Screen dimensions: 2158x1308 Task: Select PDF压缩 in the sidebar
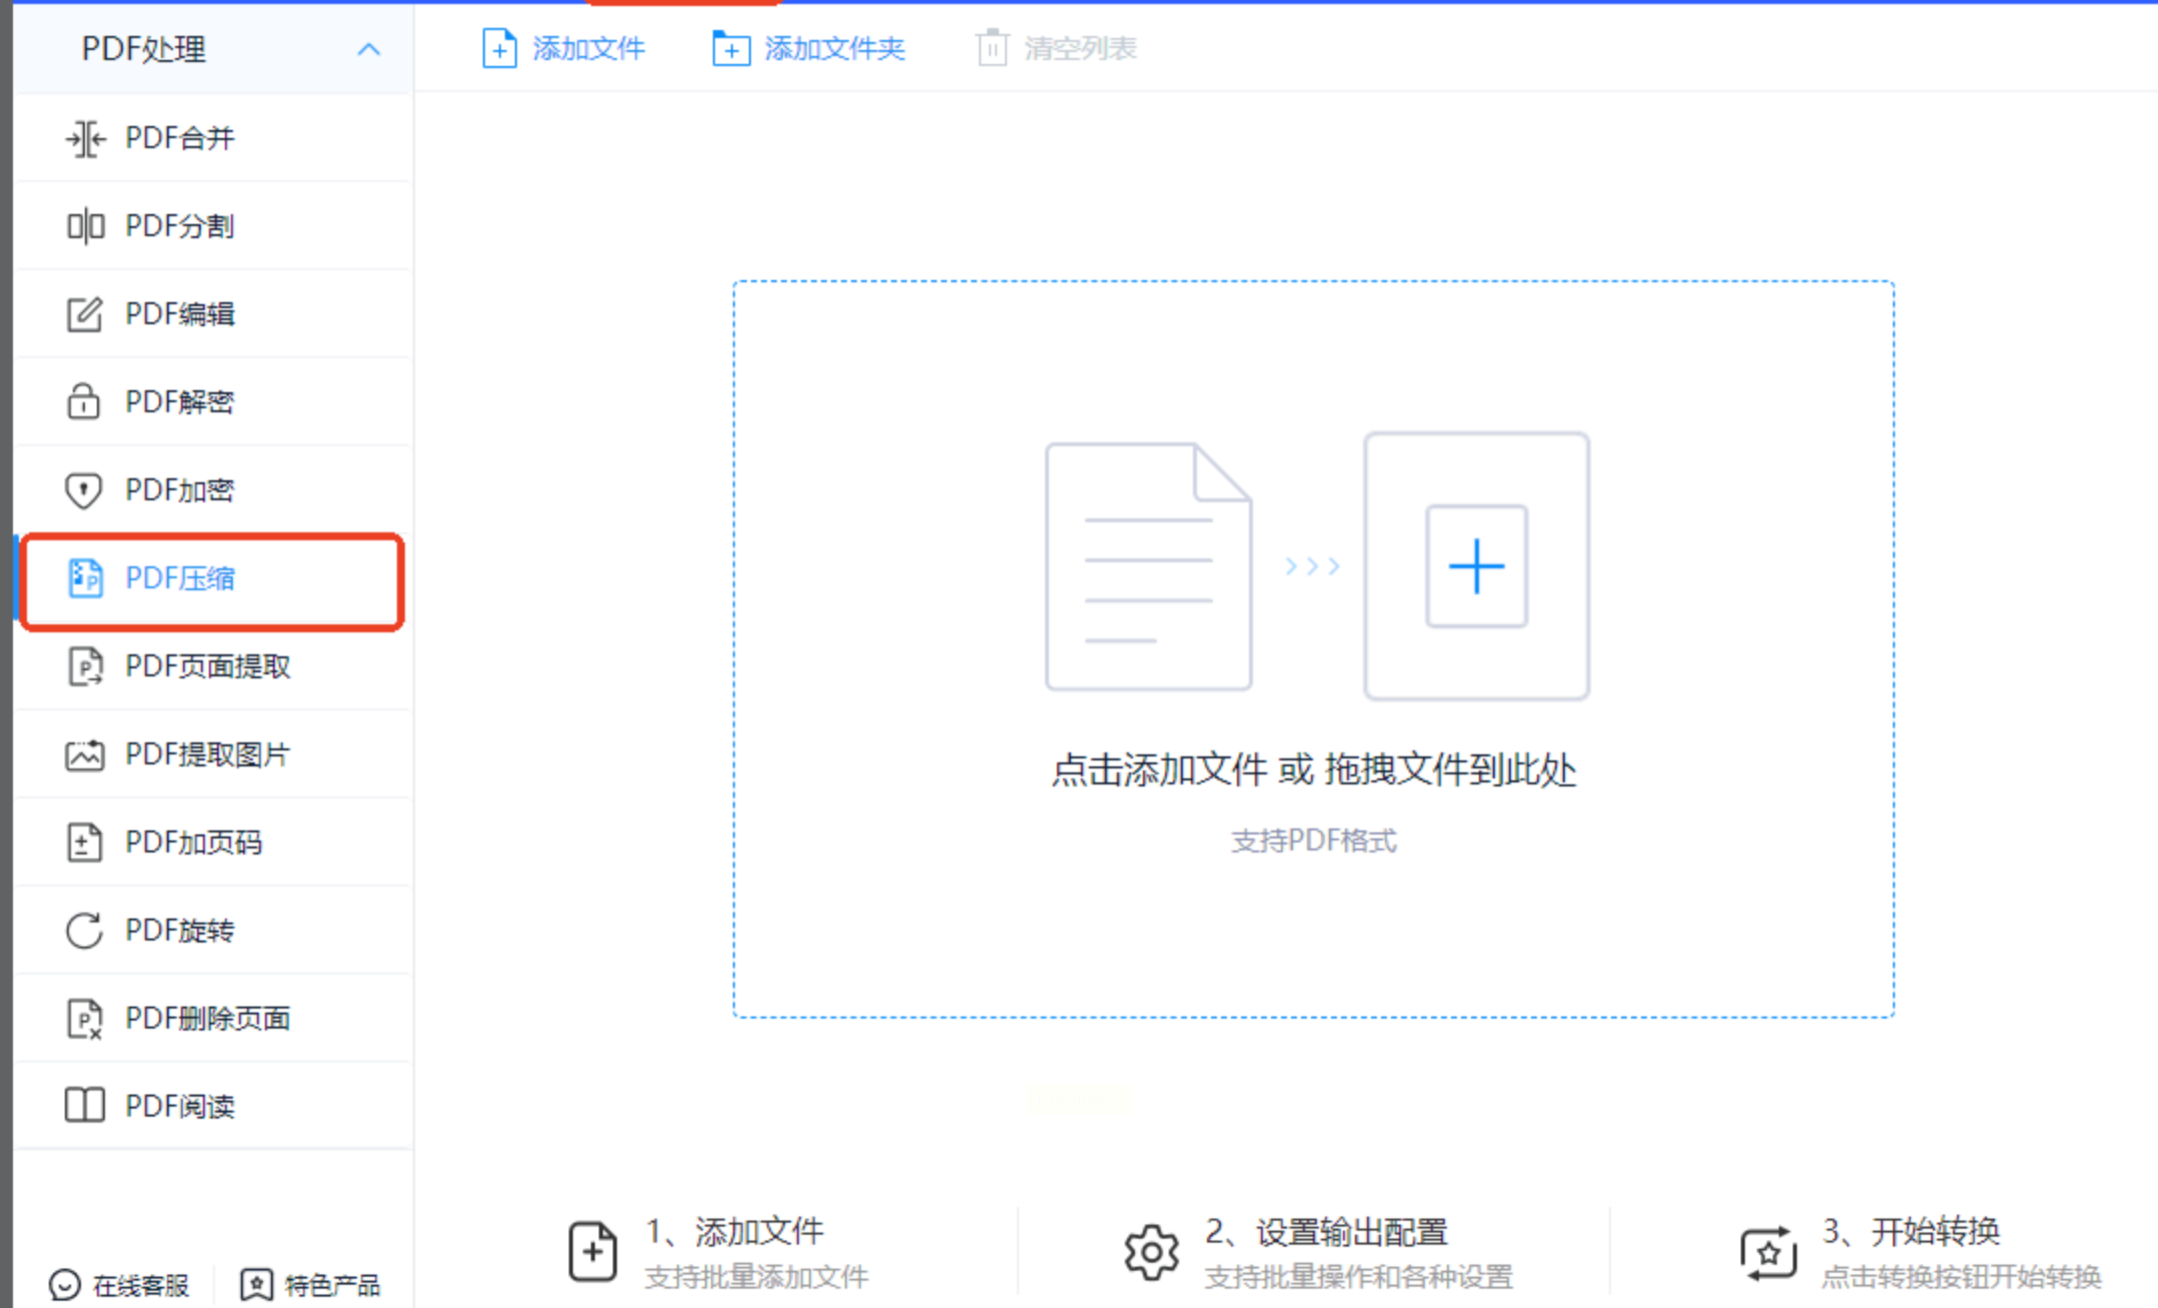point(180,578)
